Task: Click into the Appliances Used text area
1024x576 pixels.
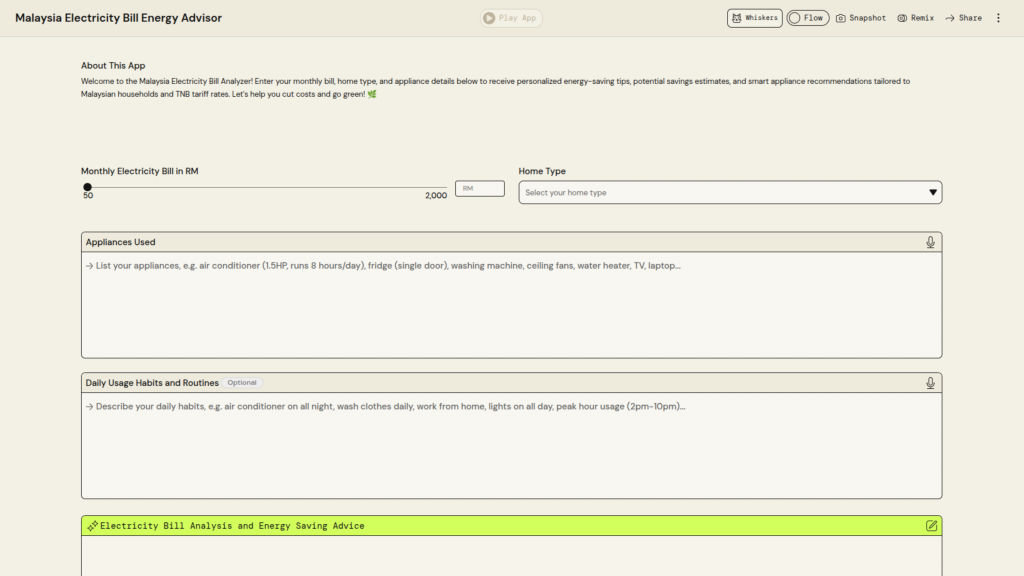Action: pos(511,305)
